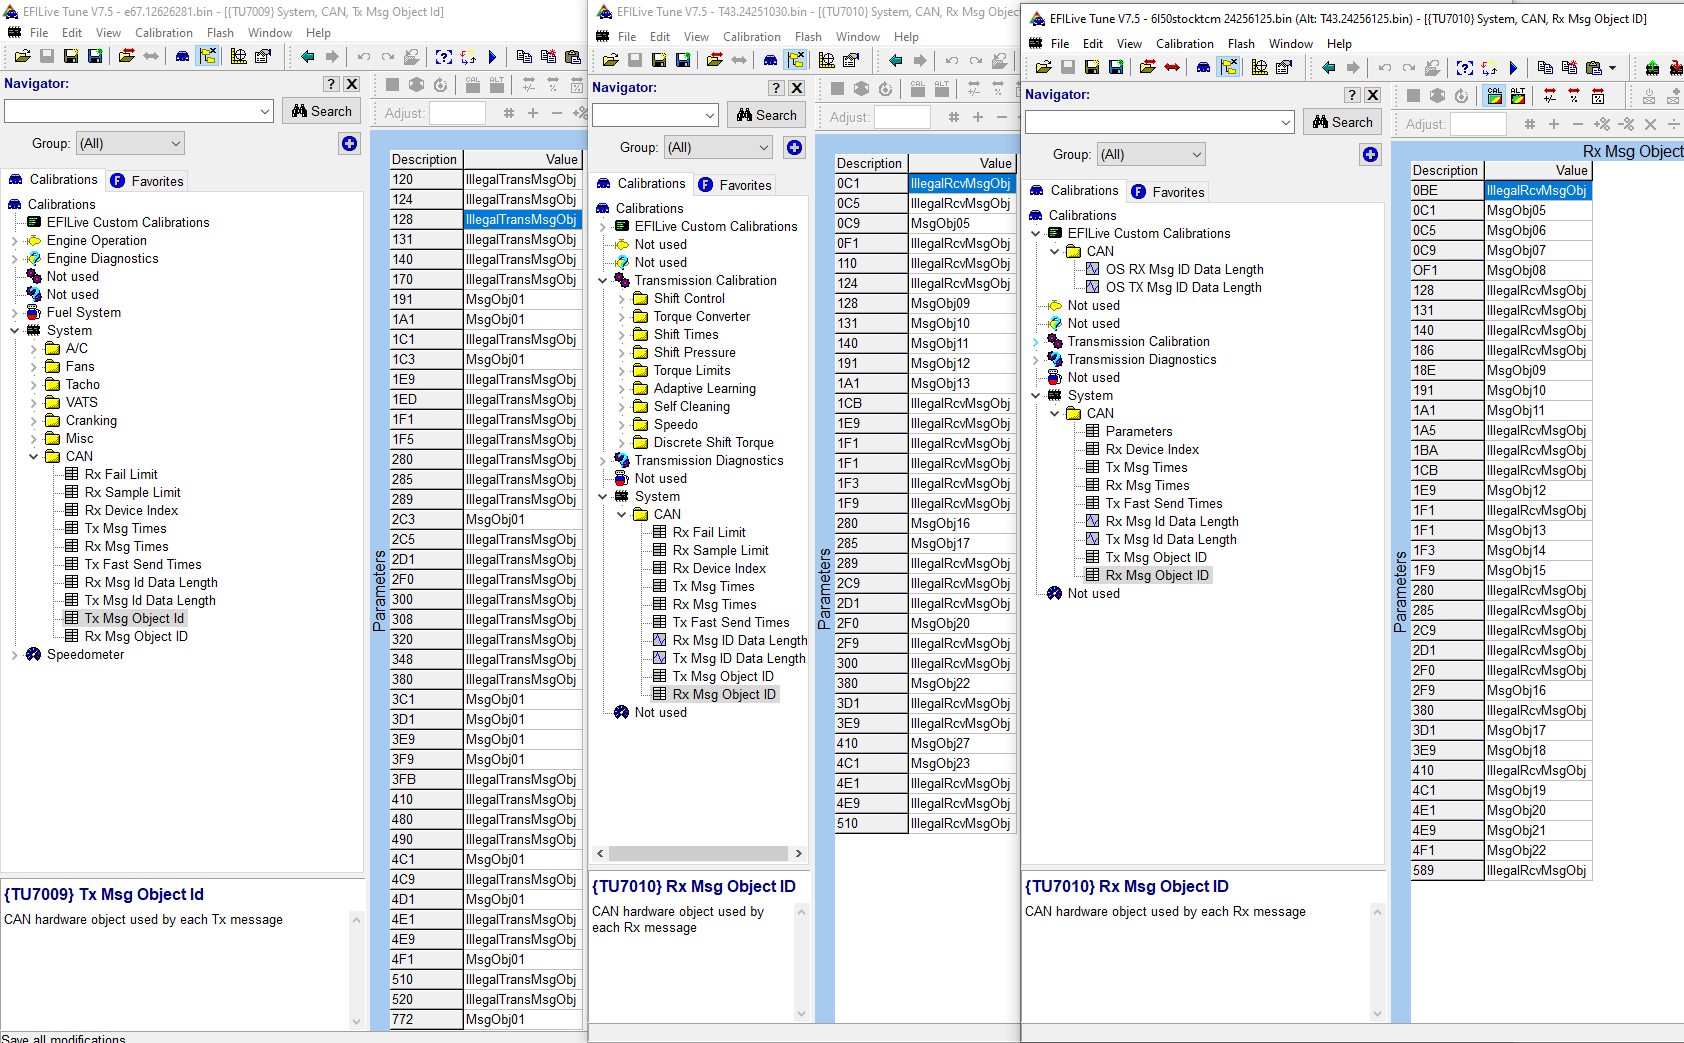
Task: Click Adjust input field in 6l50stocktcm window
Action: [x=1478, y=124]
